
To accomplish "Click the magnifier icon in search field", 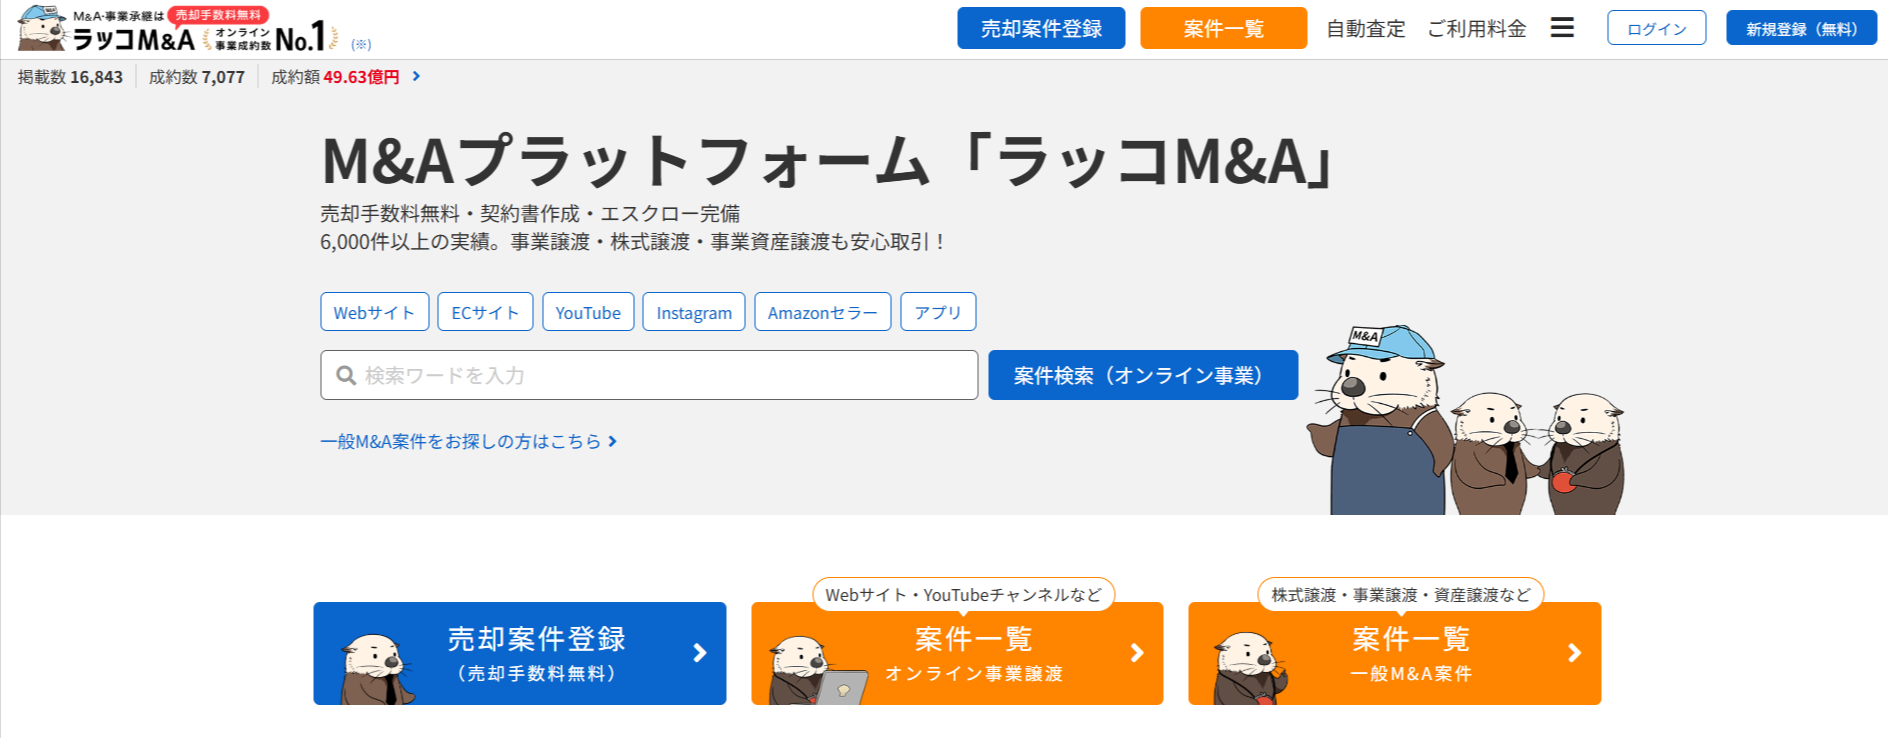I will click(346, 375).
